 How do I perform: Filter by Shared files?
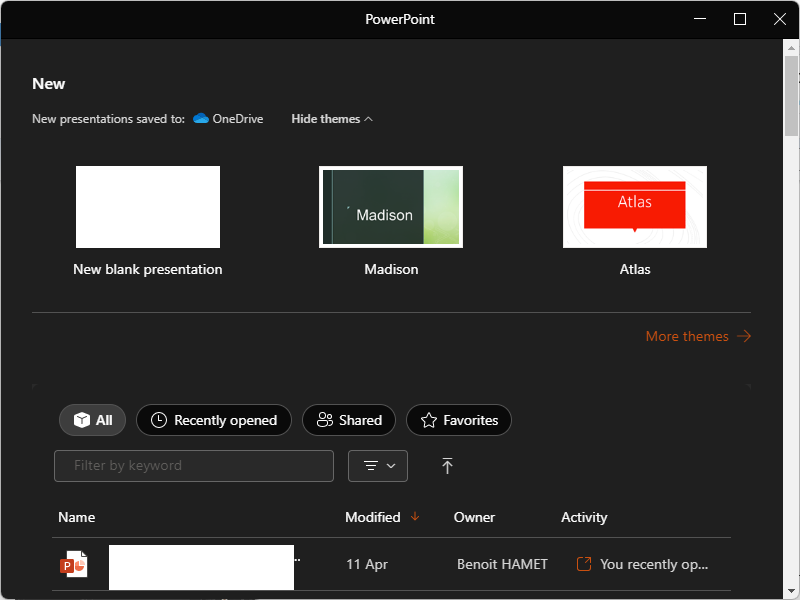coord(349,420)
